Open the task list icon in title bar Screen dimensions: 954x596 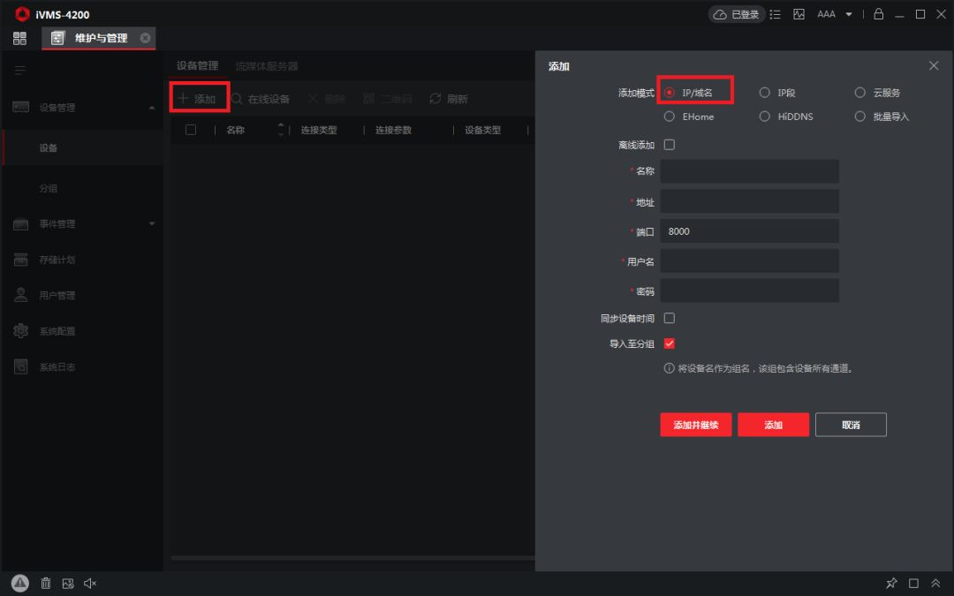coord(775,14)
